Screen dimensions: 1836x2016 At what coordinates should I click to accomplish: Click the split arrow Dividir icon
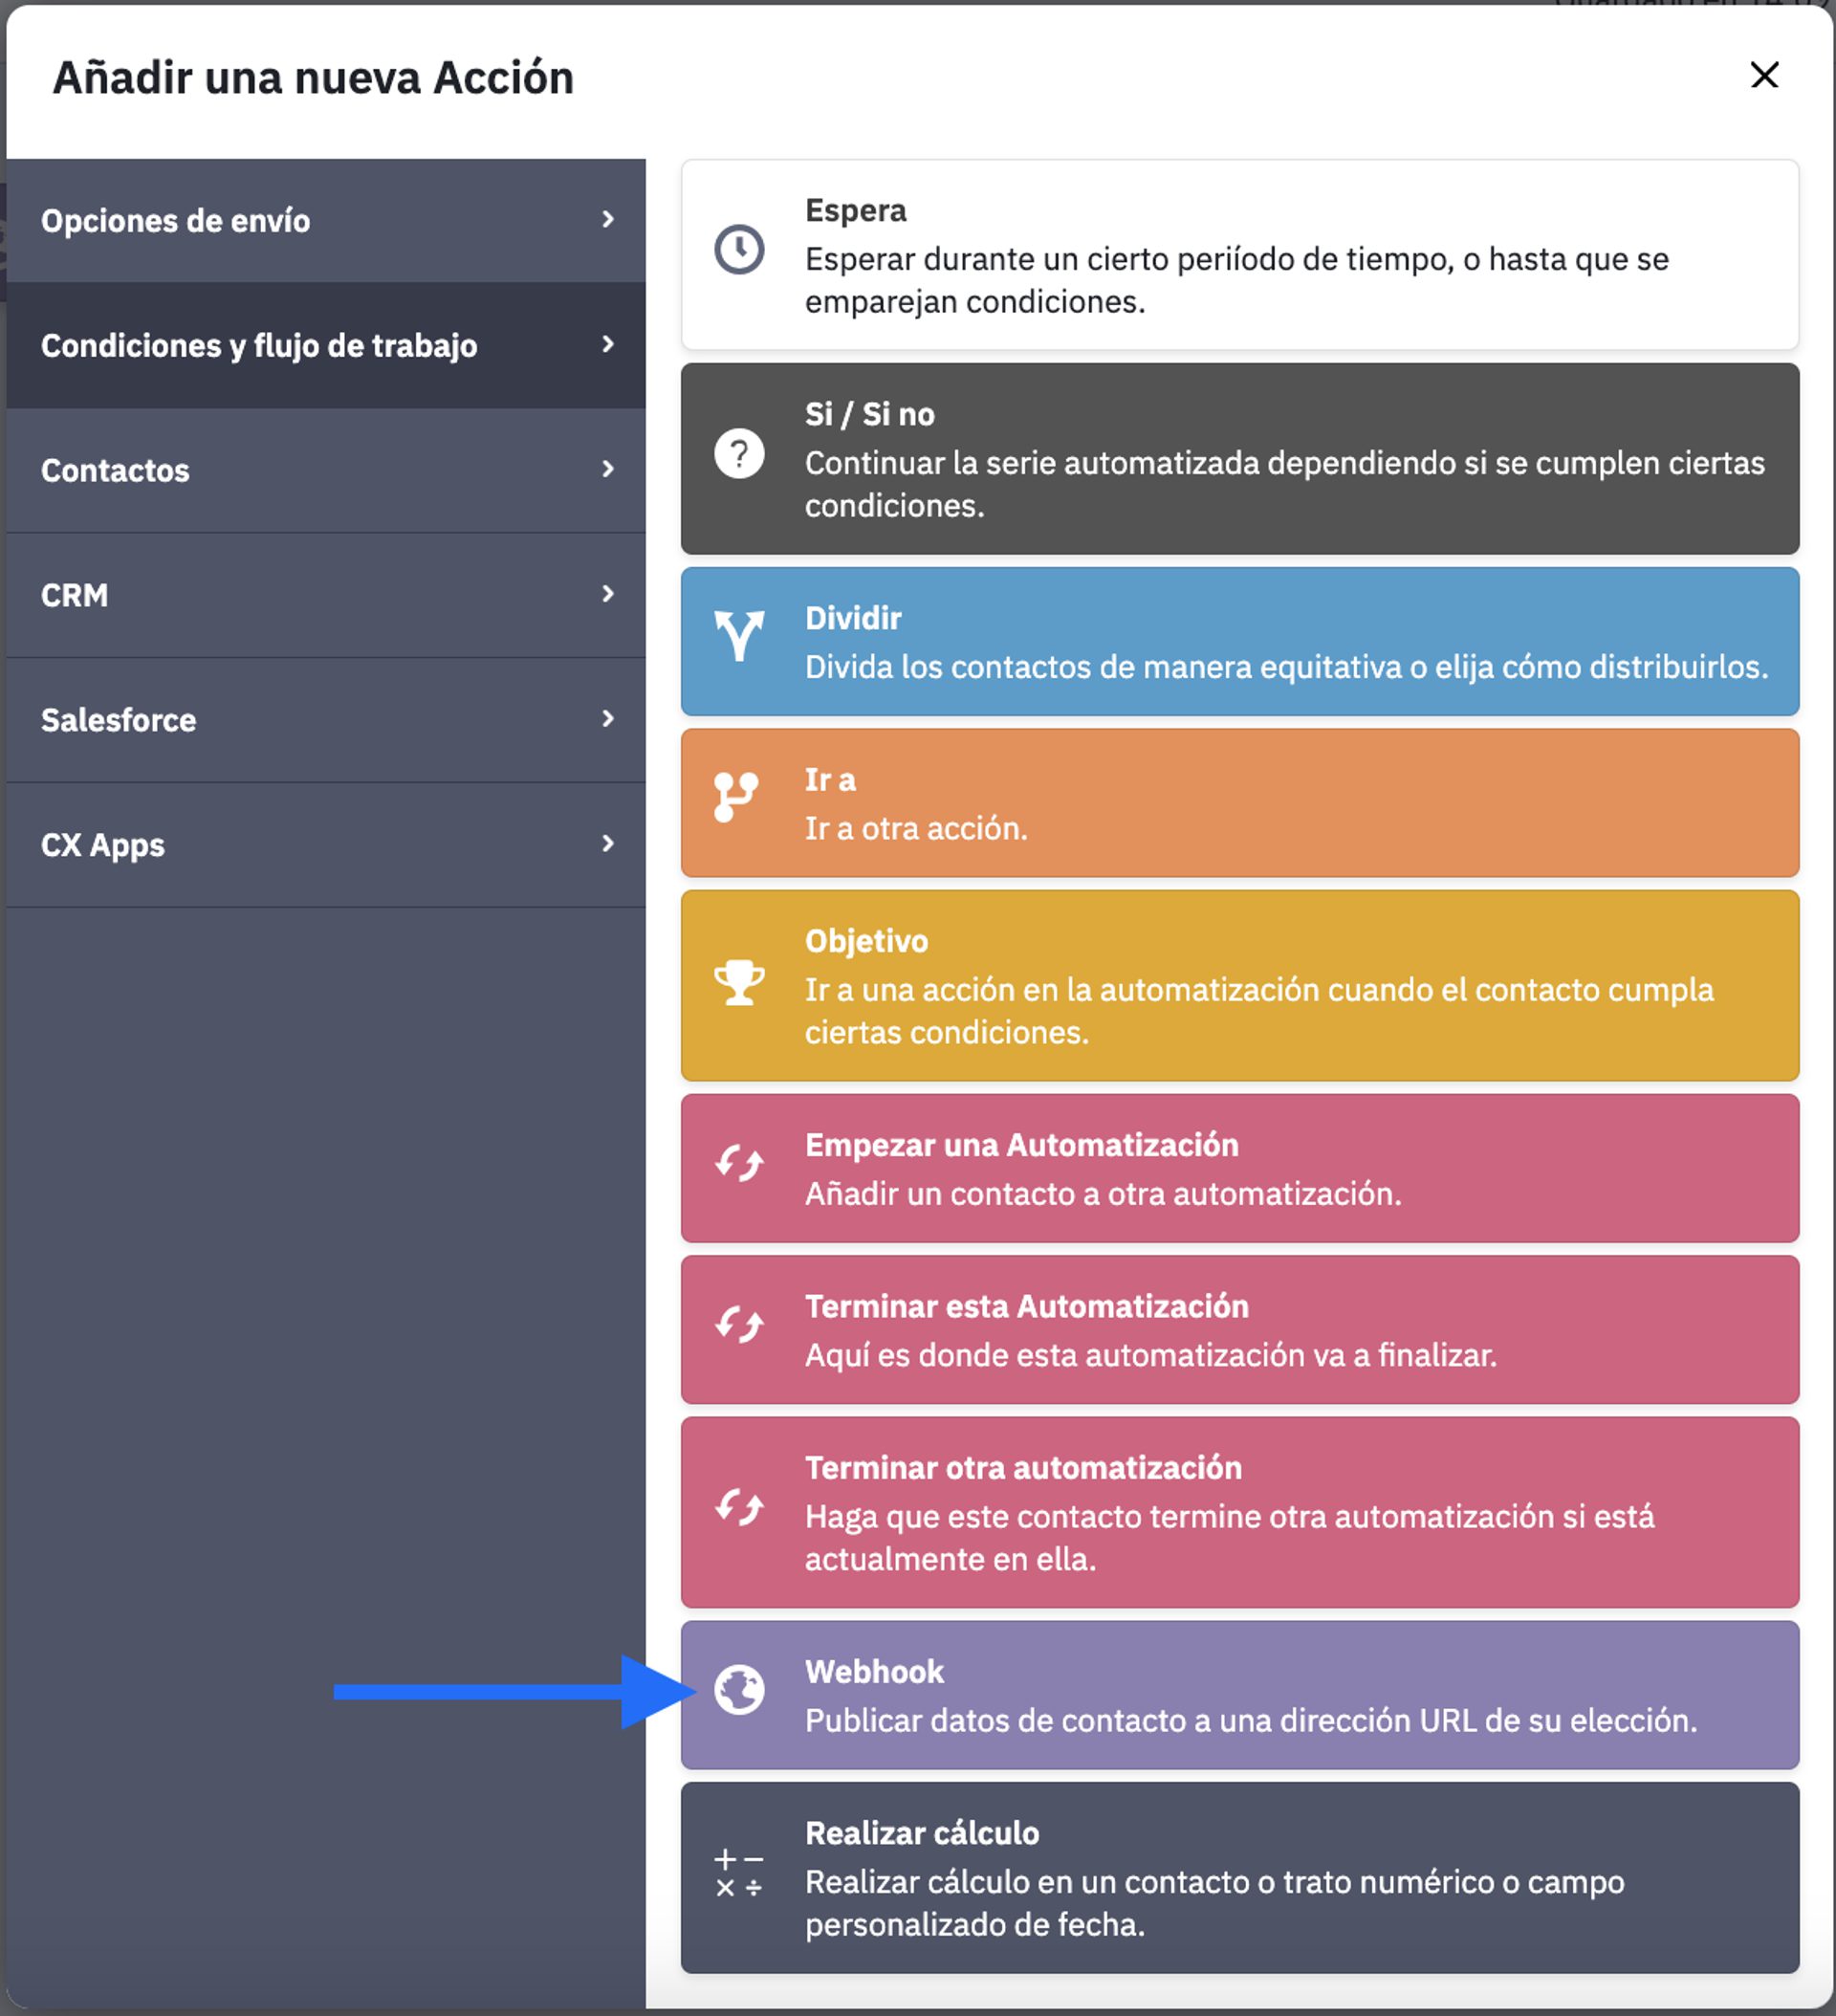739,636
